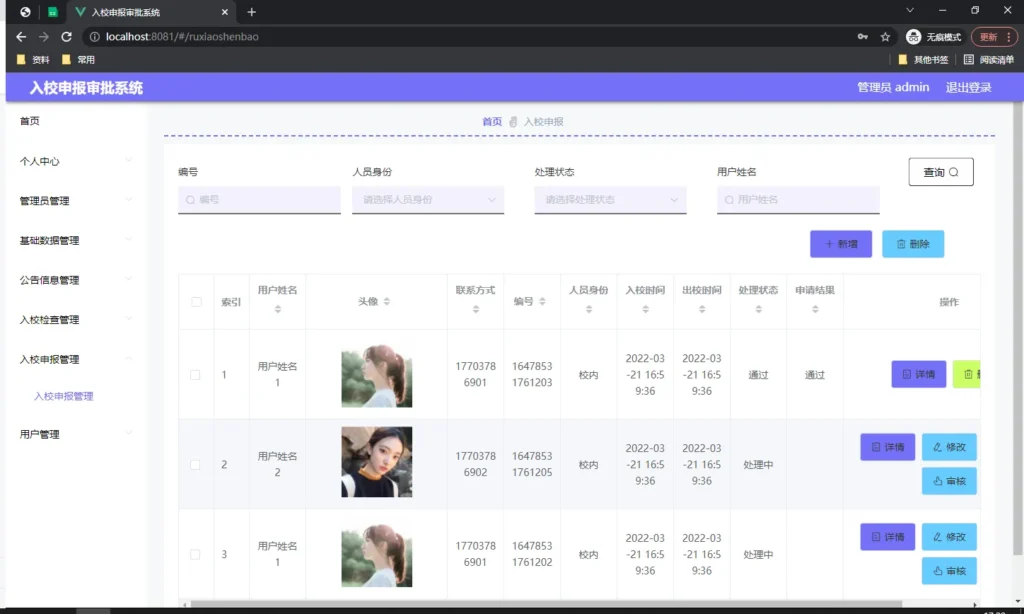Click the incognito mode icon in the browser toolbar
This screenshot has height=614, width=1024.
[912, 36]
